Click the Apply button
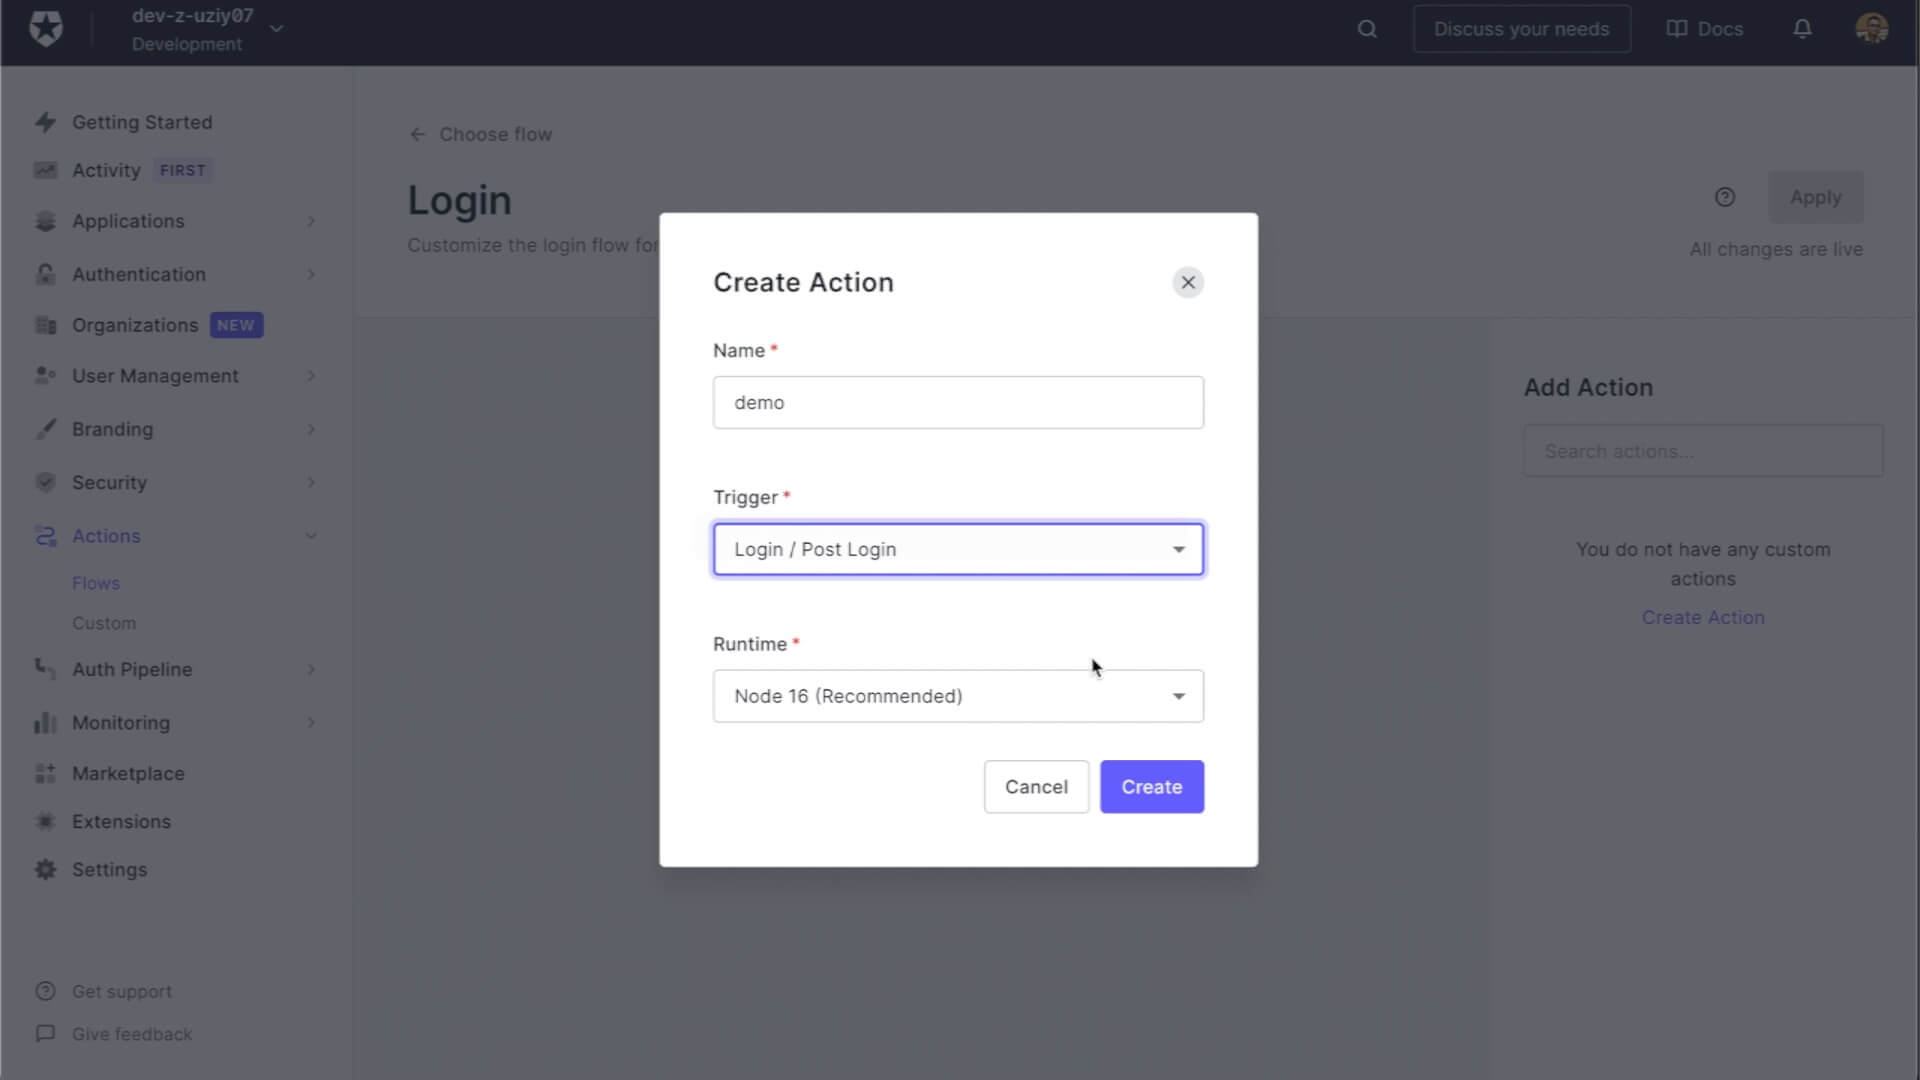The width and height of the screenshot is (1920, 1080). point(1816,197)
